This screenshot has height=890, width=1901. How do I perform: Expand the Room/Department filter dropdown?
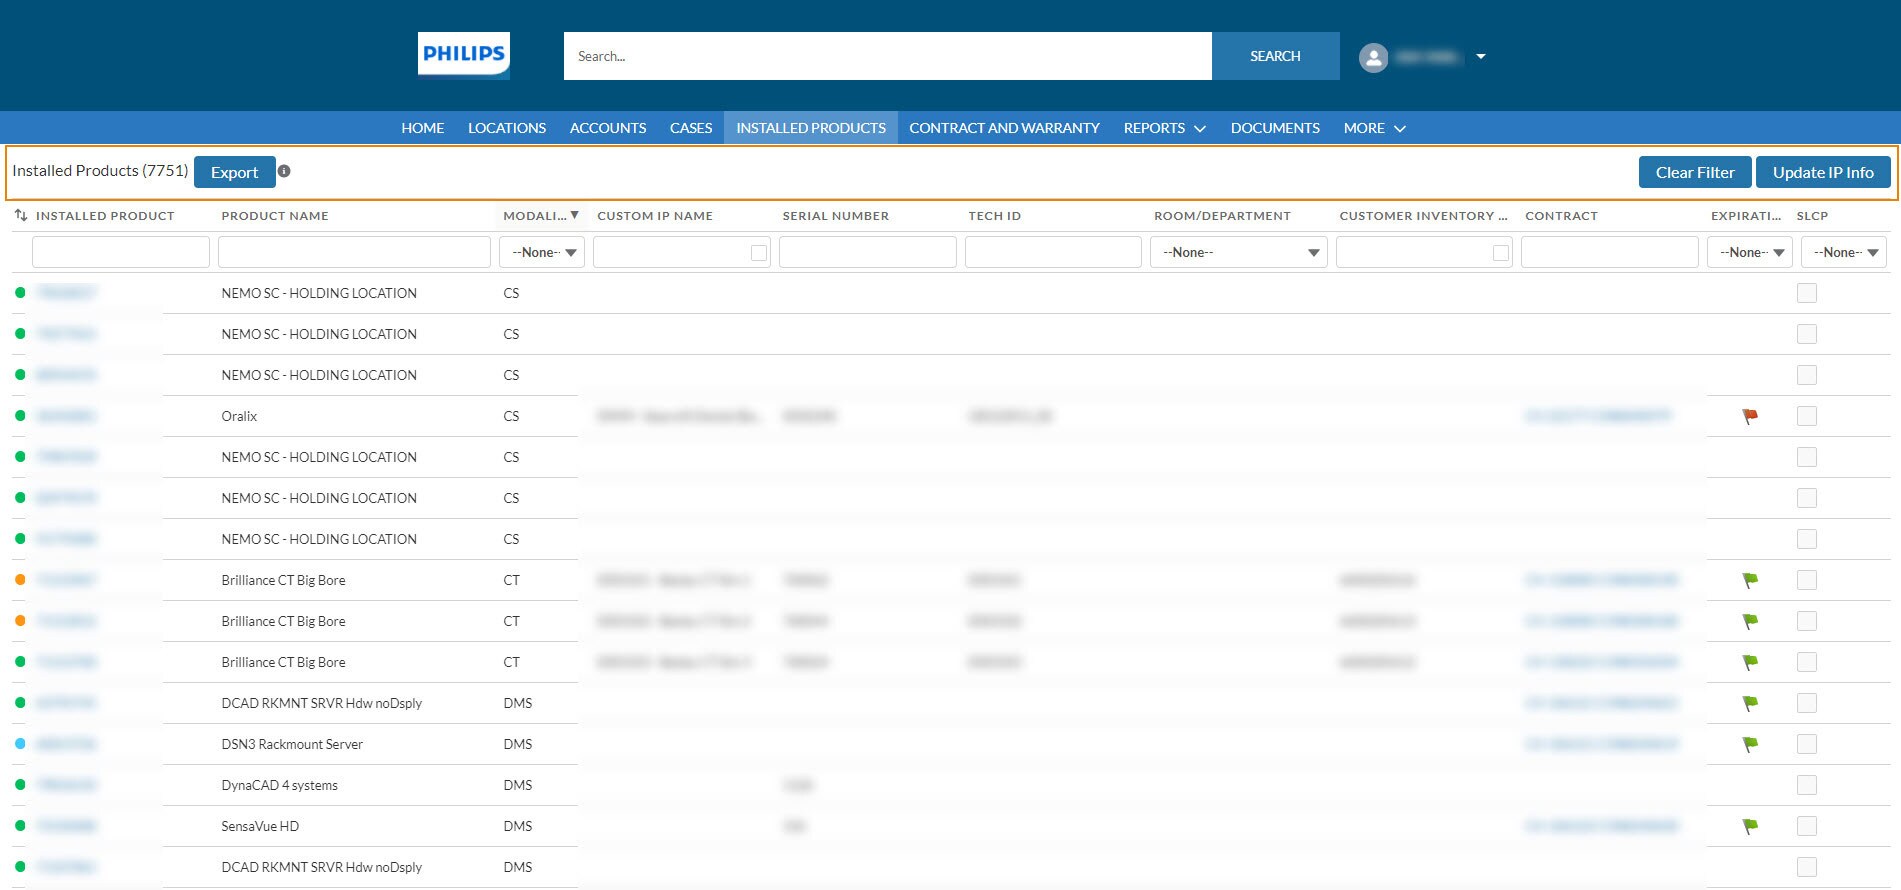[1238, 252]
